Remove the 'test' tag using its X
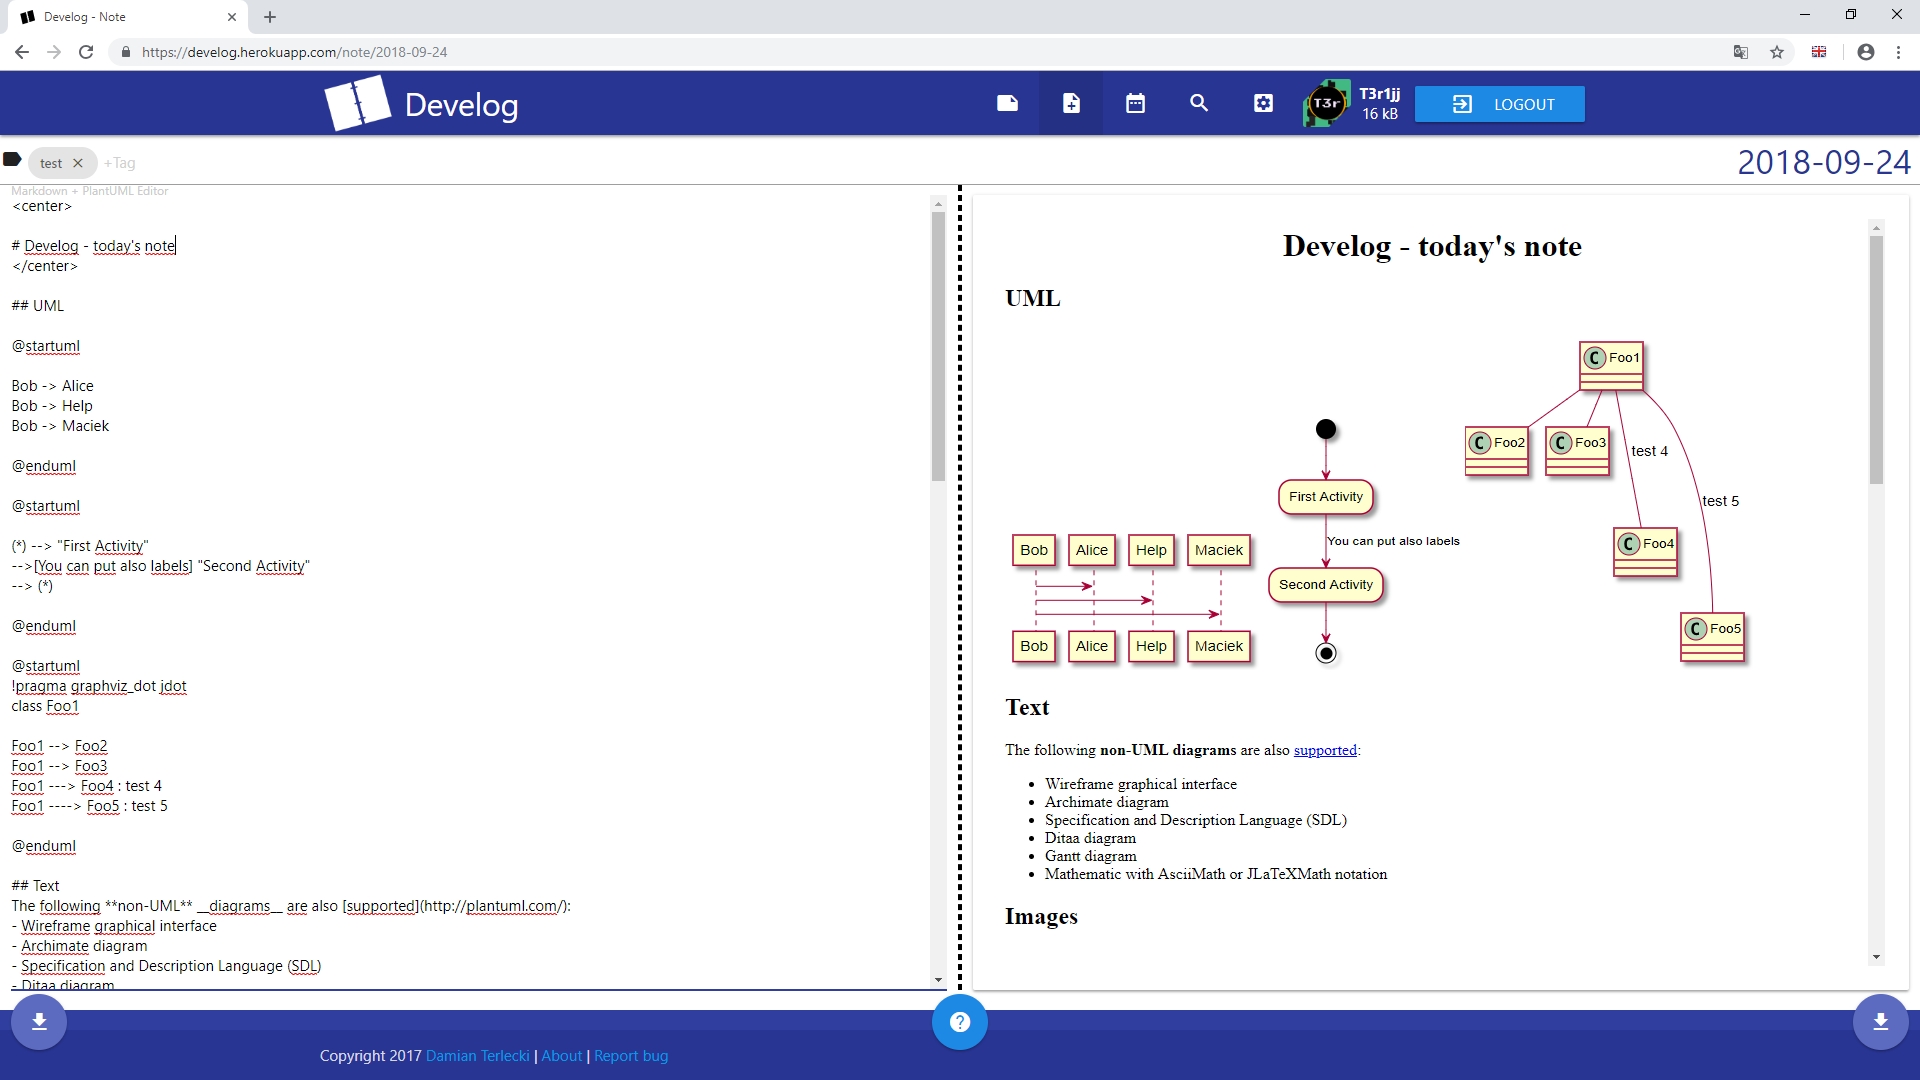The width and height of the screenshot is (1920, 1080). click(78, 163)
